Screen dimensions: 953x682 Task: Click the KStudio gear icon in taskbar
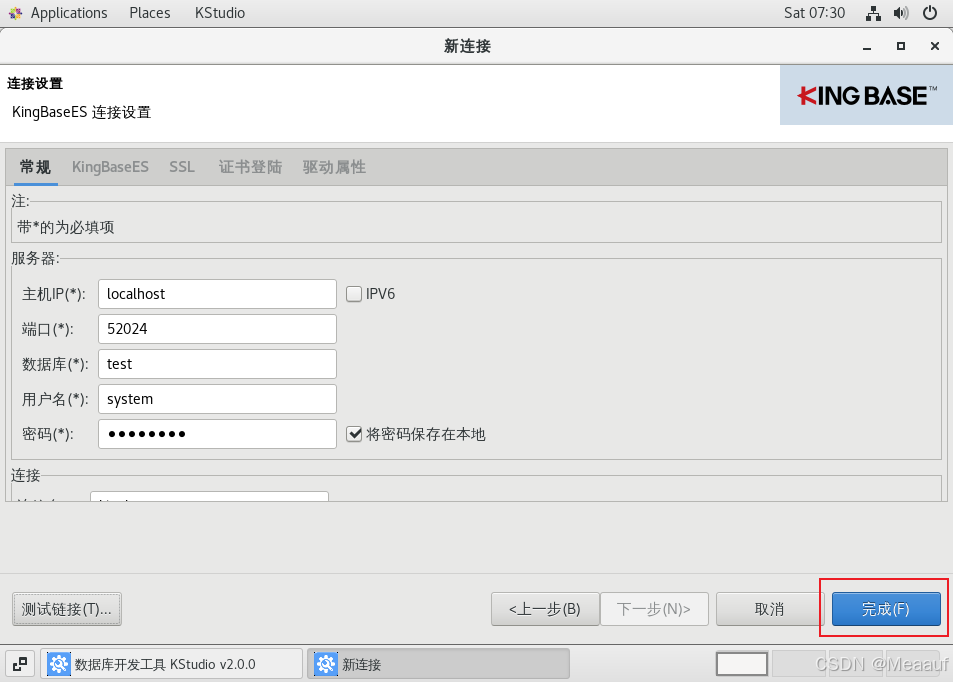tap(59, 664)
